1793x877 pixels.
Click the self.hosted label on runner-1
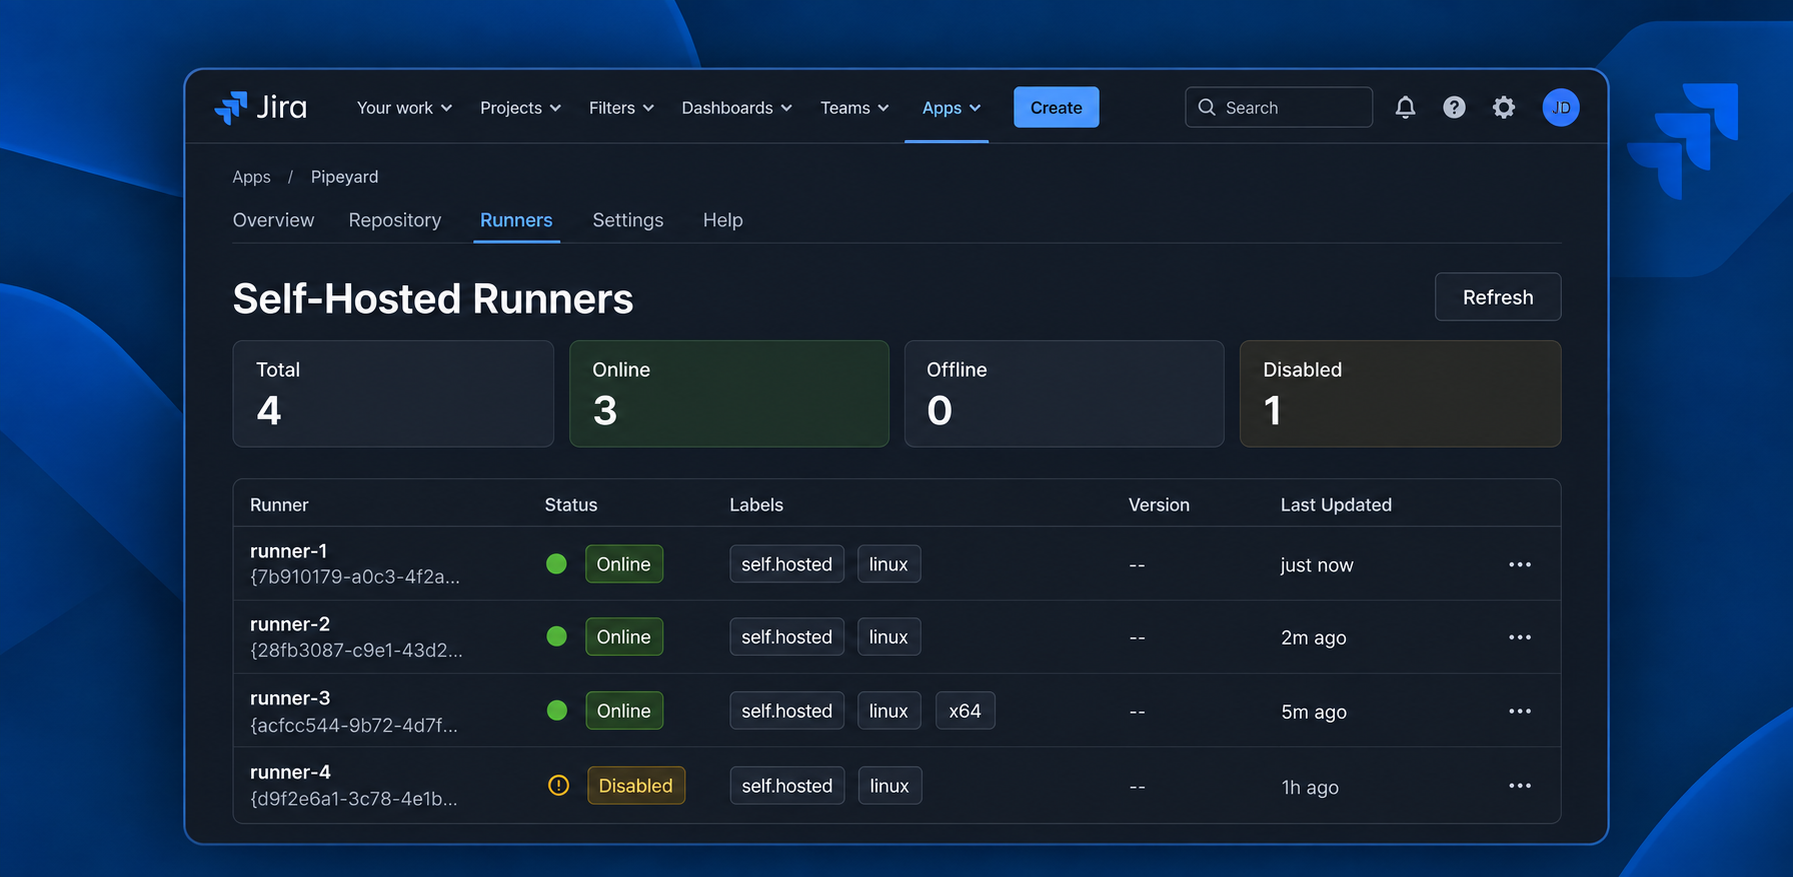tap(787, 564)
